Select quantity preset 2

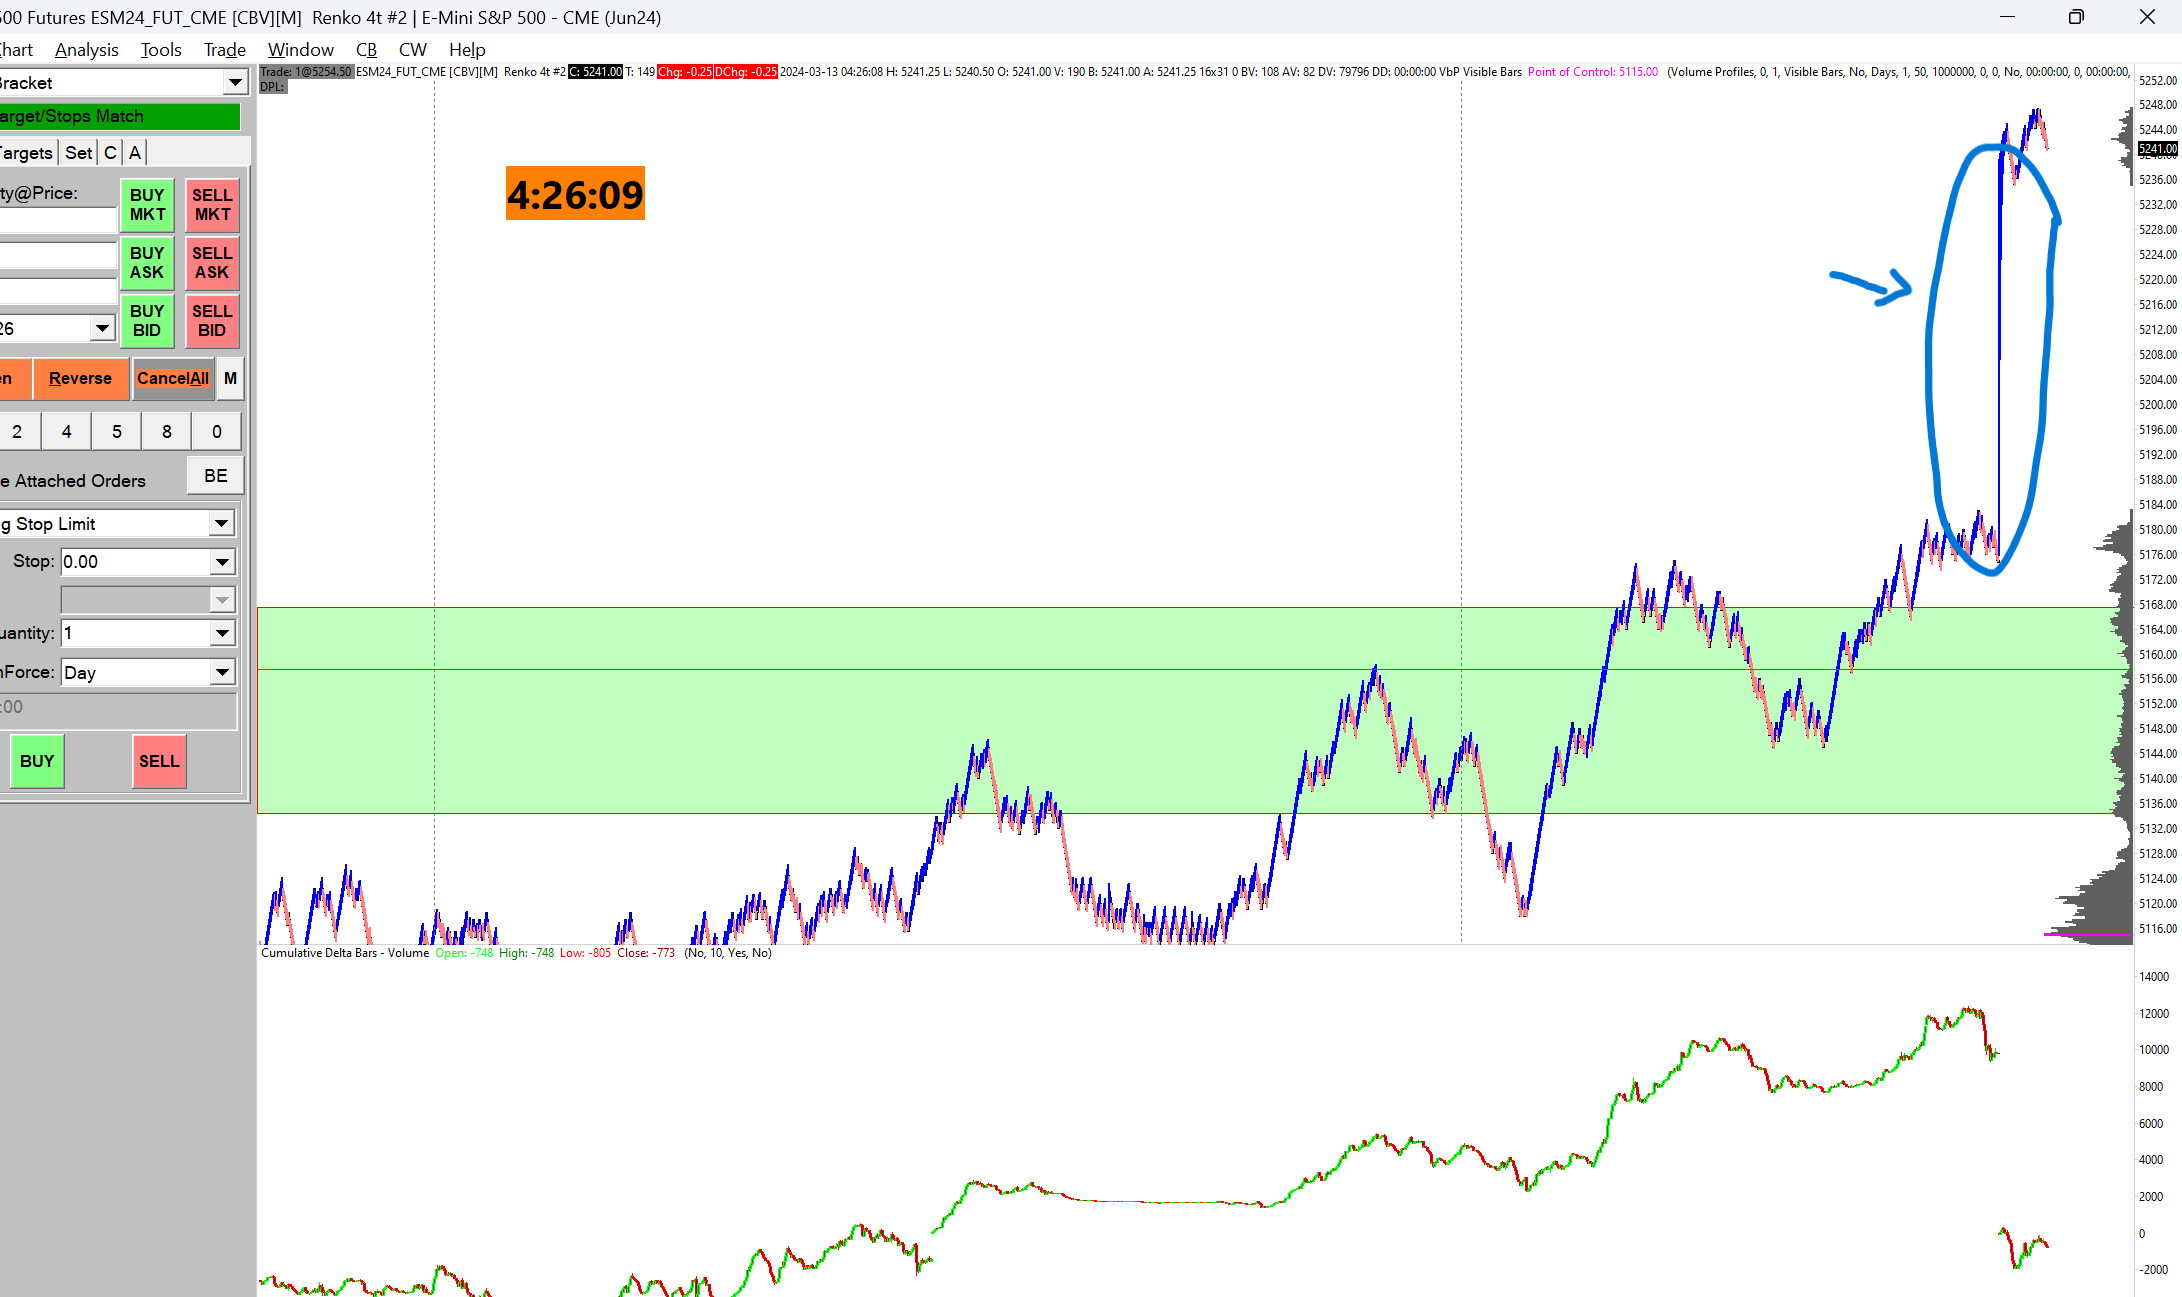click(17, 432)
